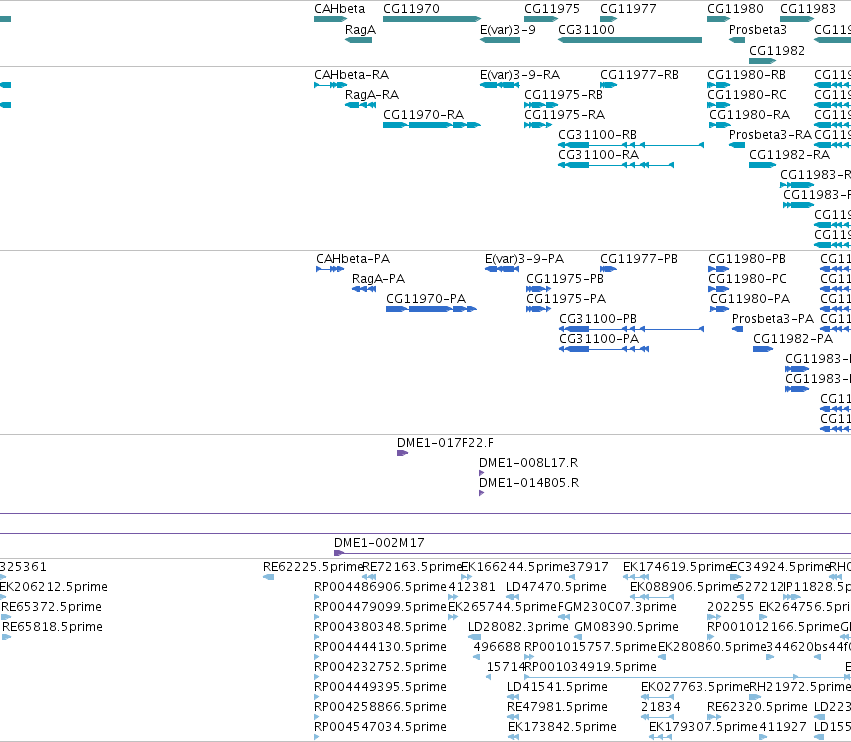Viewport: 851px width, 742px height.
Task: Click the CAHbeta gene feature
Action: coord(330,19)
